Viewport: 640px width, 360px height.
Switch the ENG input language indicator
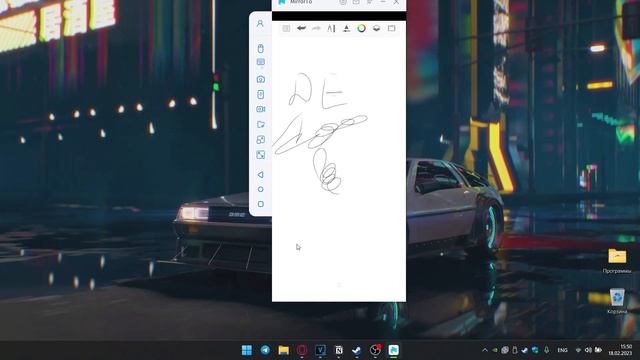[x=562, y=350]
